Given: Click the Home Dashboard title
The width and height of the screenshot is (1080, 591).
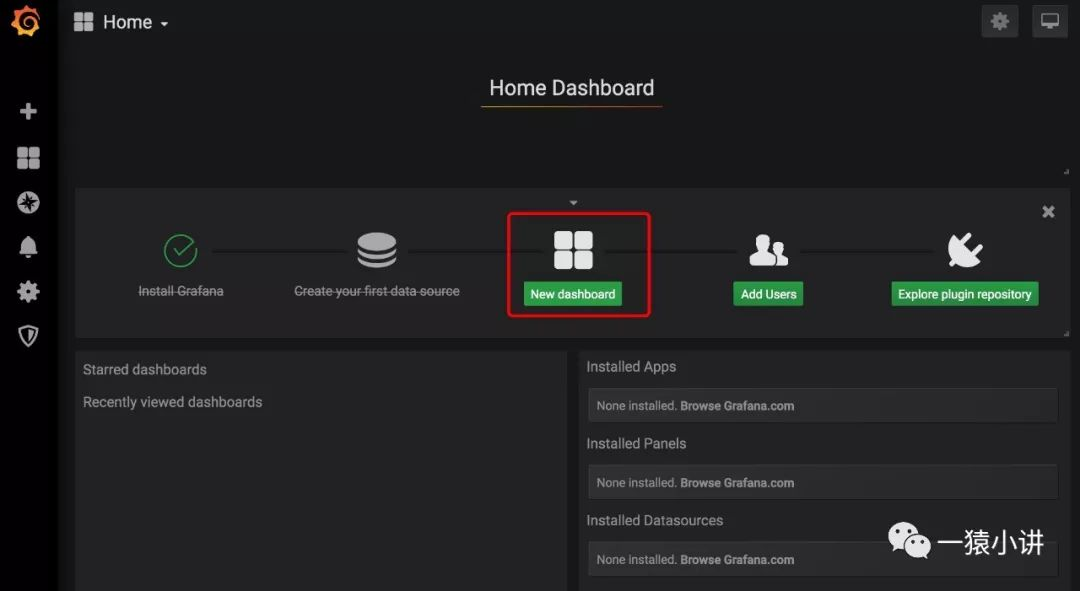Looking at the screenshot, I should click(x=572, y=88).
